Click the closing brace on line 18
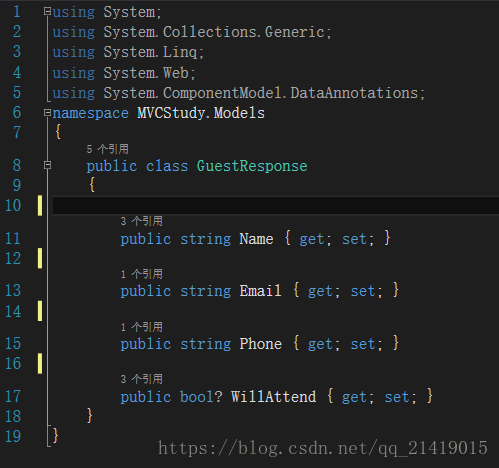Screen dimensions: 499x468 (89, 416)
